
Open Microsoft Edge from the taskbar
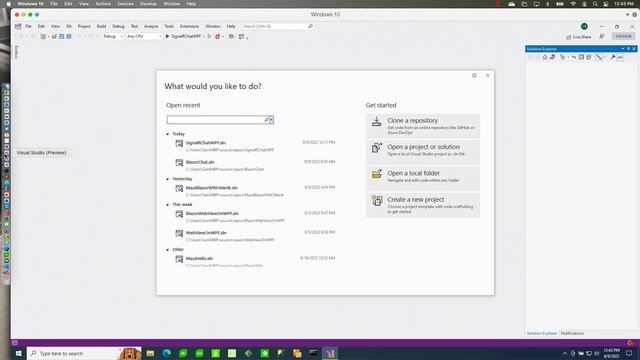167,353
